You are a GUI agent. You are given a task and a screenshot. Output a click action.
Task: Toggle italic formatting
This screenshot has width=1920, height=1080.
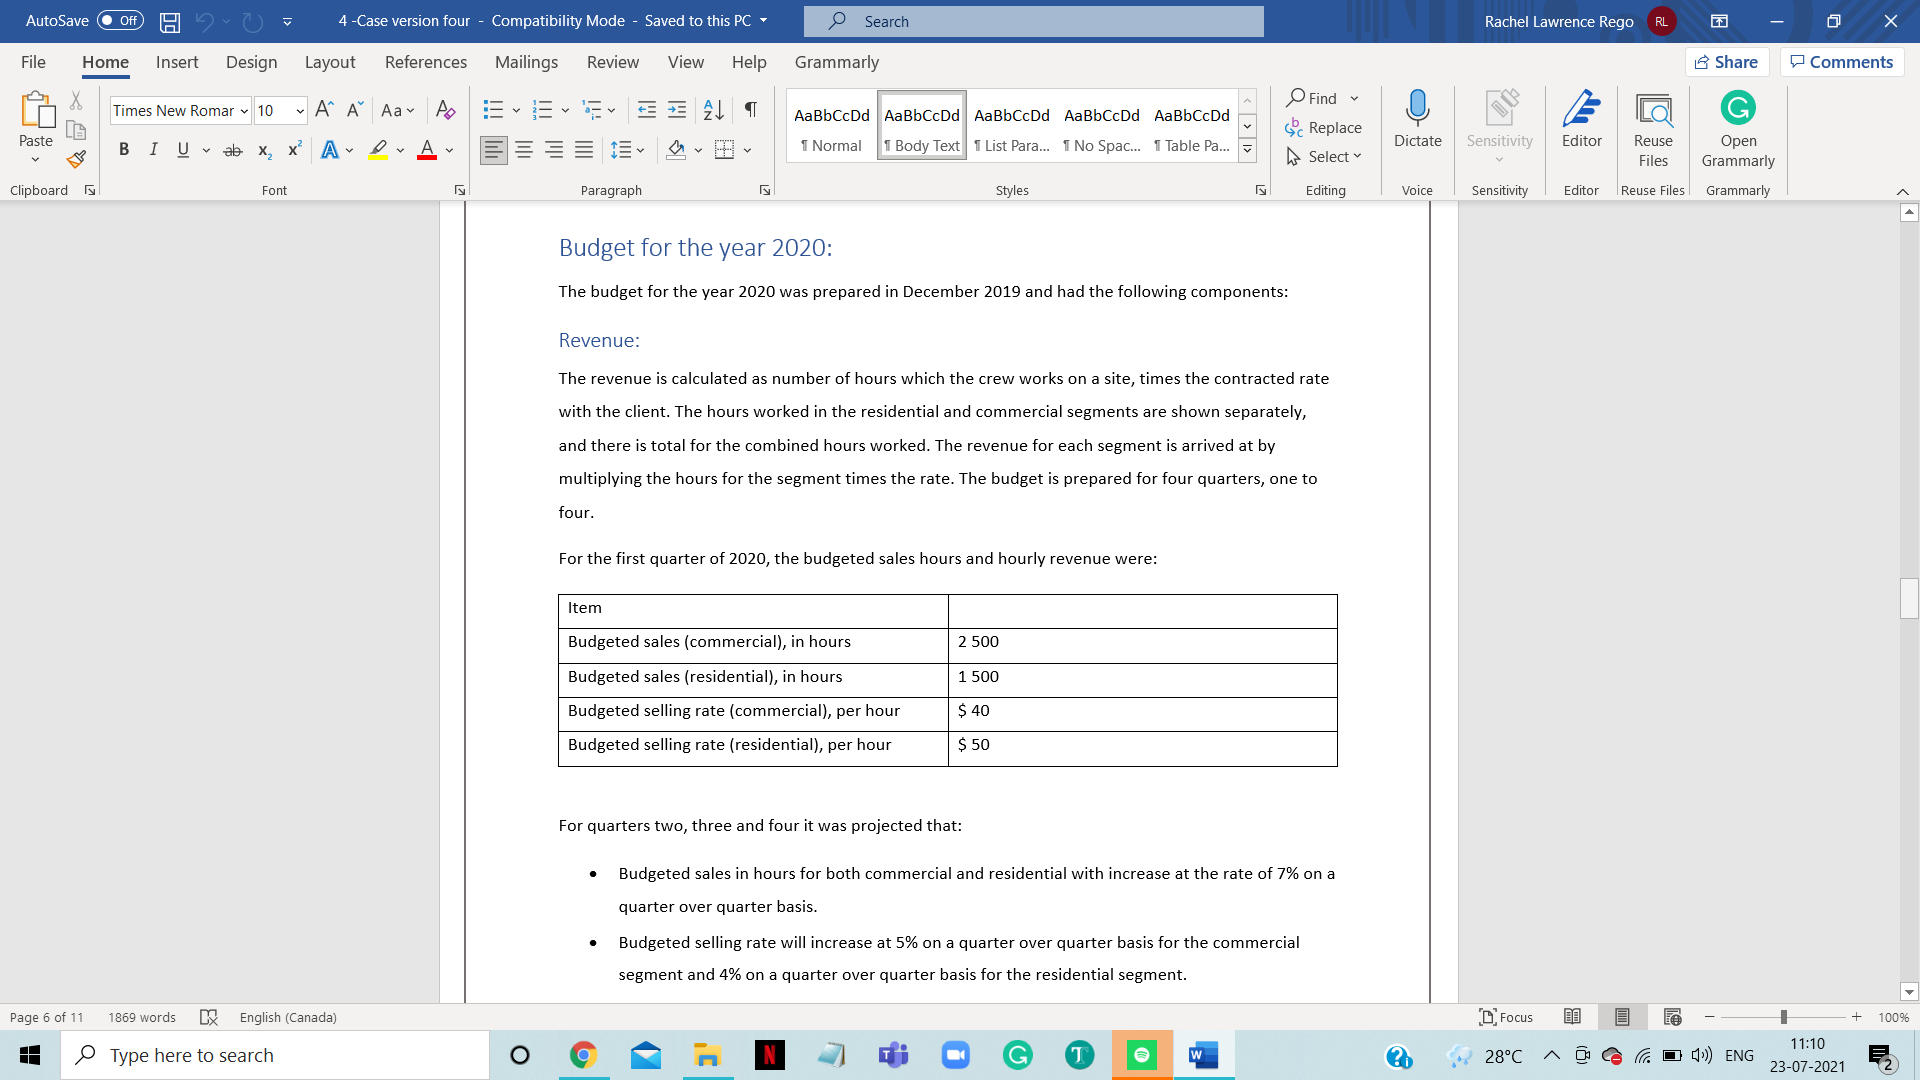(x=153, y=149)
